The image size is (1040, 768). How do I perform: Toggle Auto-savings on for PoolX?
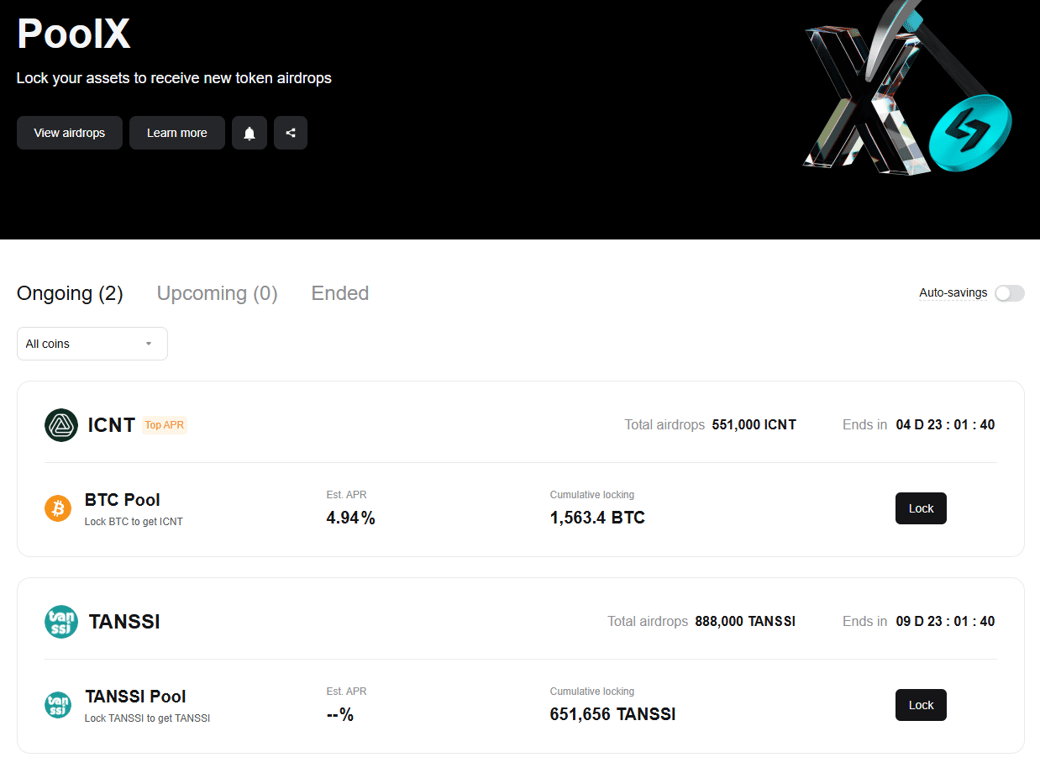(1009, 293)
